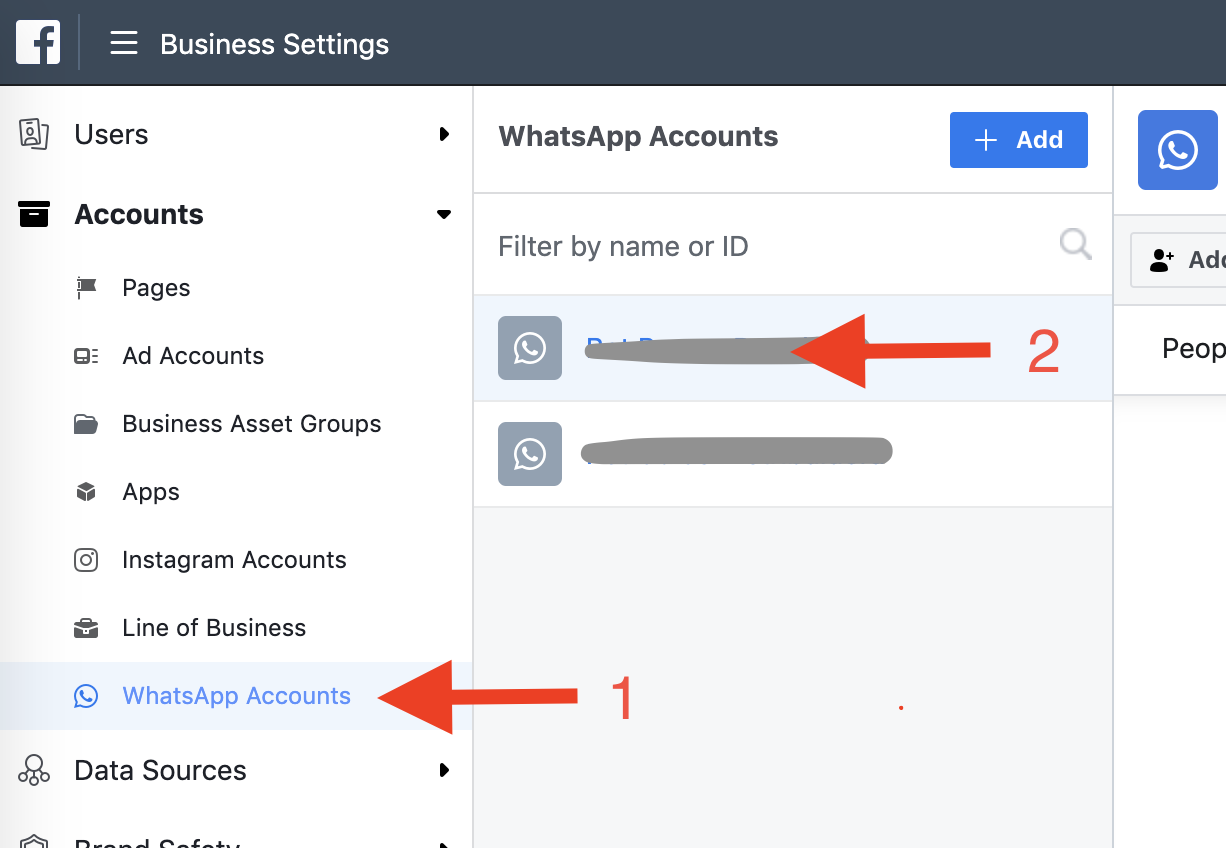Click the Instagram Accounts camera icon
Screen dimensions: 1226x848
86,560
